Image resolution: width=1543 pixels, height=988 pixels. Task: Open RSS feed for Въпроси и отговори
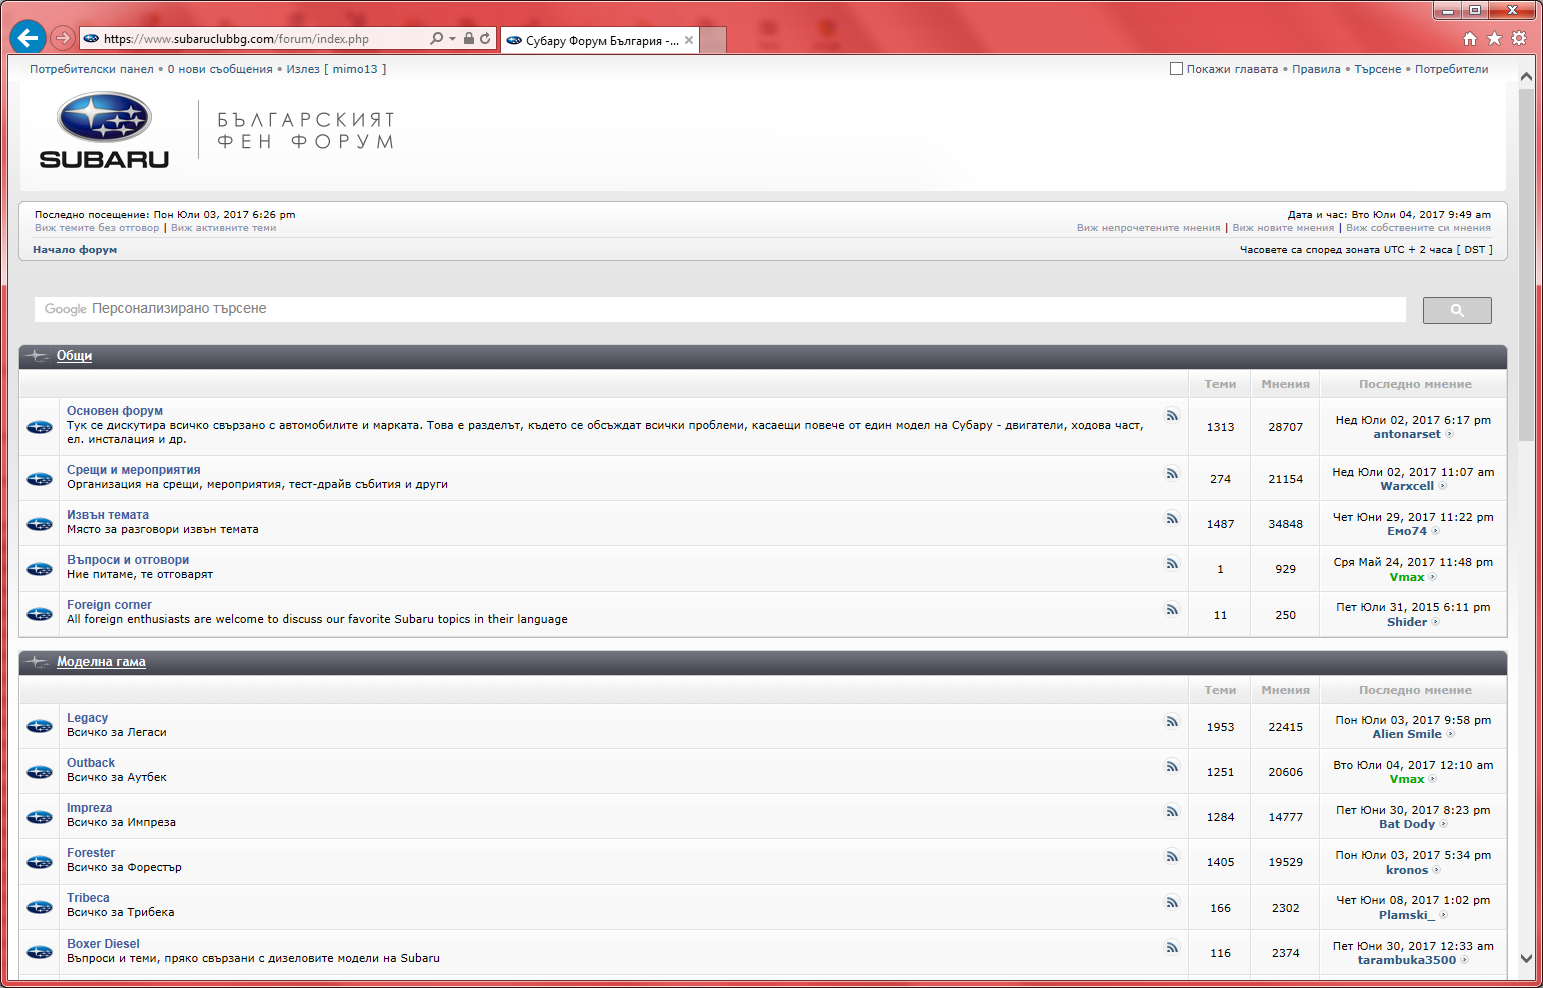coord(1172,563)
